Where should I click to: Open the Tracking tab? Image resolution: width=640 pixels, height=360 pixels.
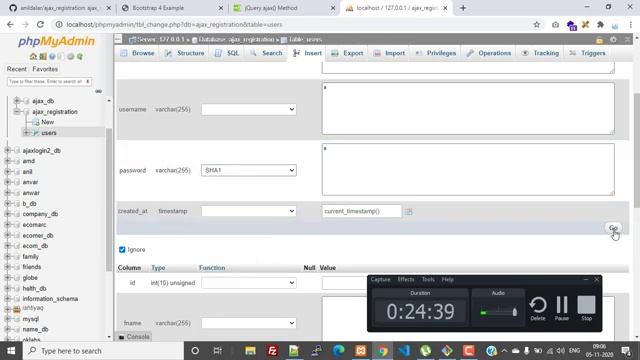540,53
